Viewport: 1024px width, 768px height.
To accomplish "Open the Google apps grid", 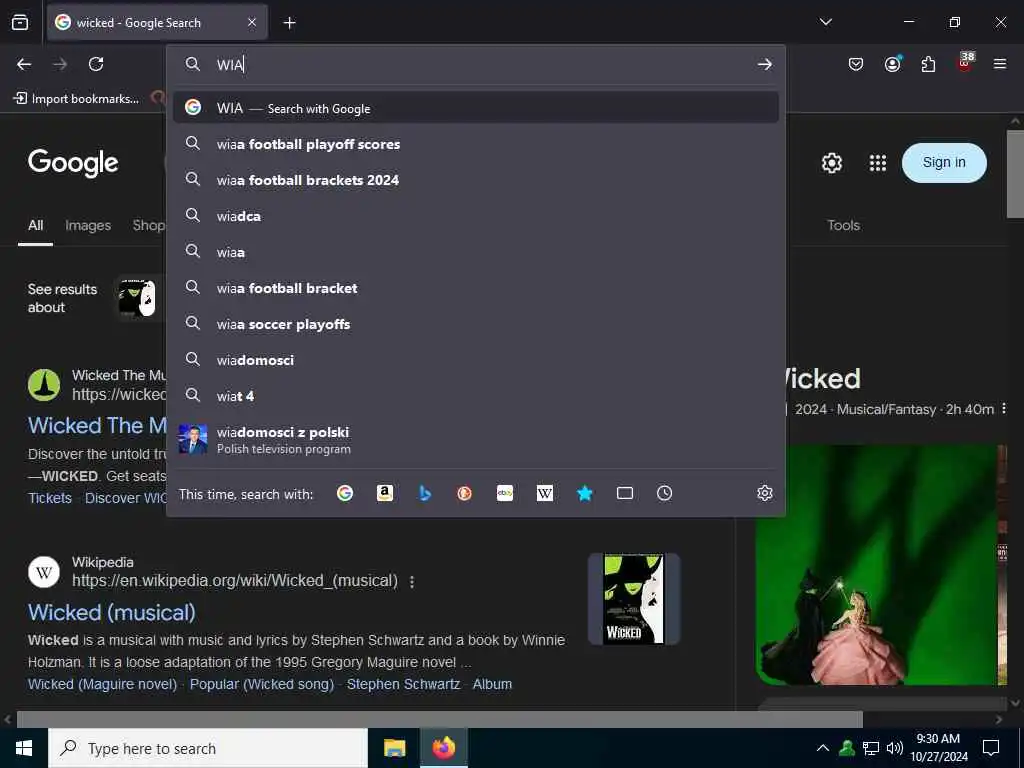I will point(878,163).
